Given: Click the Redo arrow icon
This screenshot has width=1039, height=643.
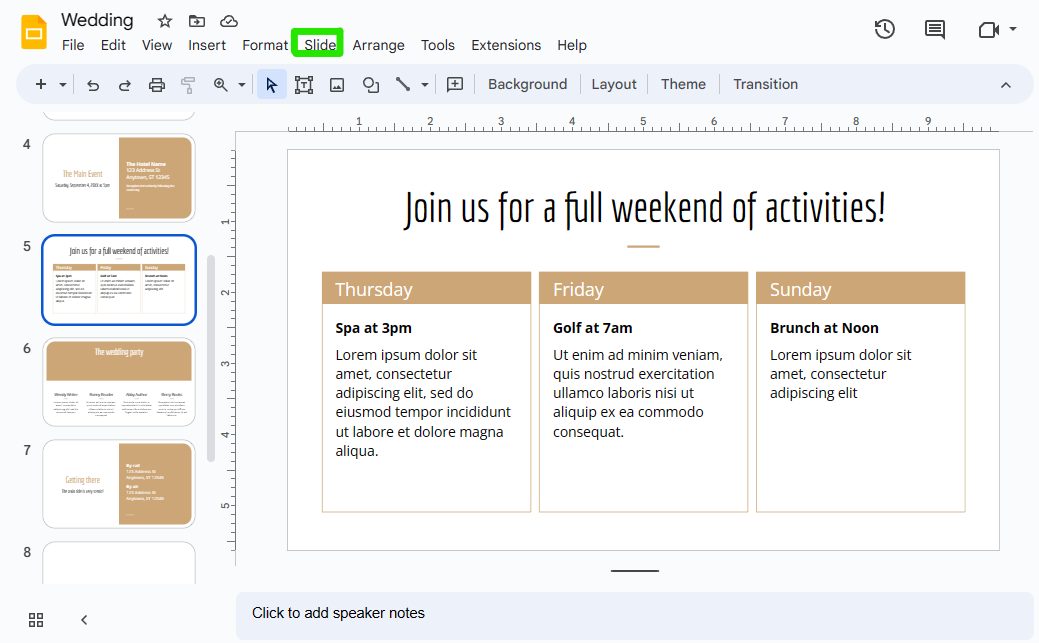Looking at the screenshot, I should click(x=125, y=85).
